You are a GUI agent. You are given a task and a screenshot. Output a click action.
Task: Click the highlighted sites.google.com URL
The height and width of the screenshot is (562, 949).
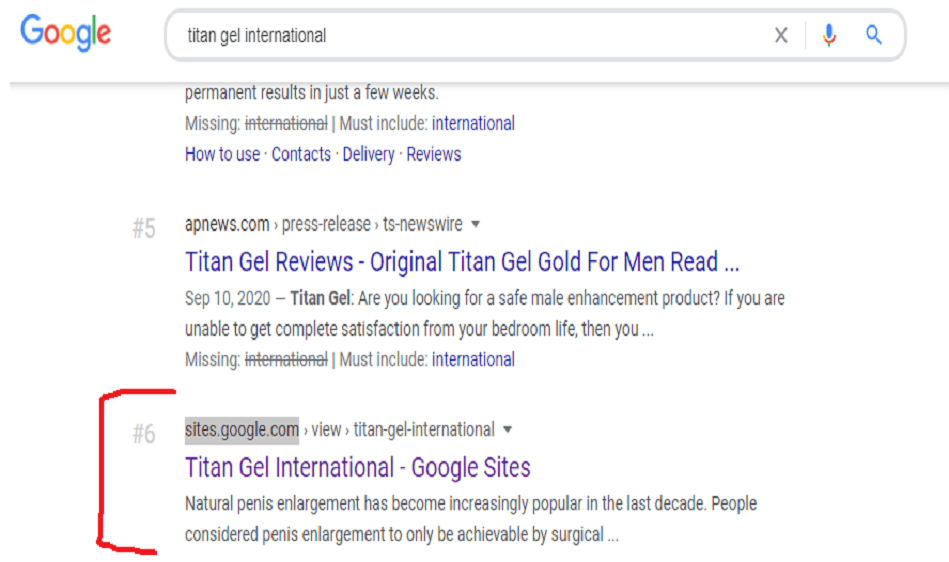pyautogui.click(x=242, y=430)
